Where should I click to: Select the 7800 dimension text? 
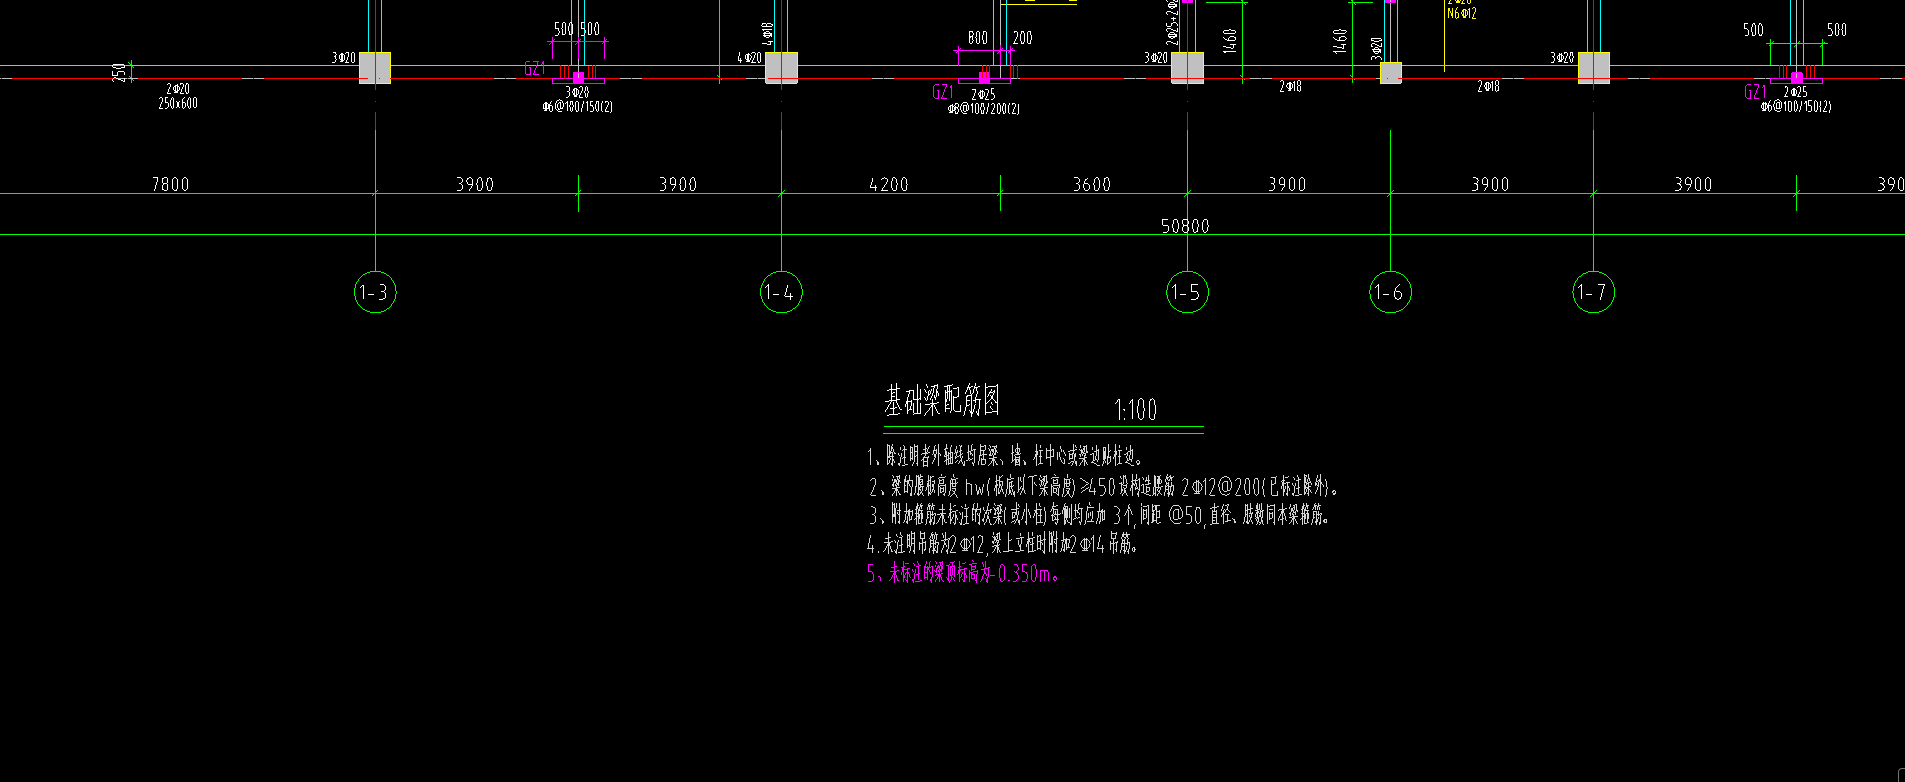170,184
